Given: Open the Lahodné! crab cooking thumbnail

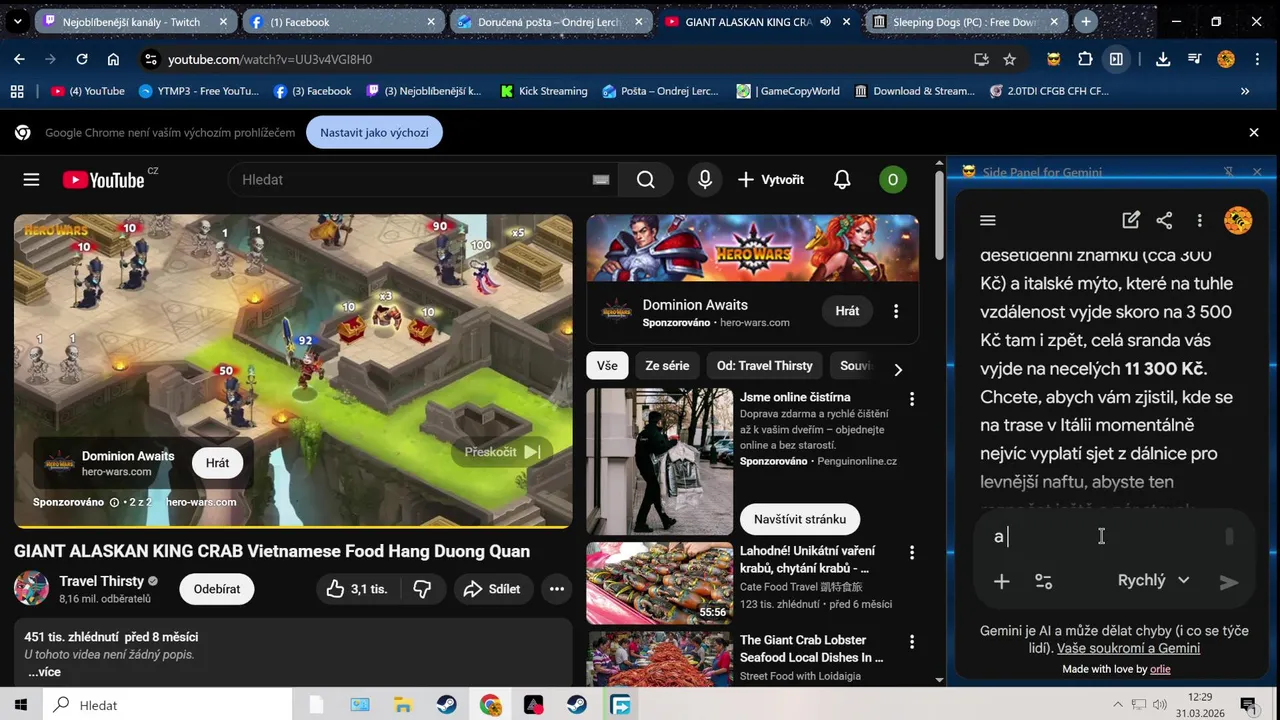Looking at the screenshot, I should pos(659,583).
